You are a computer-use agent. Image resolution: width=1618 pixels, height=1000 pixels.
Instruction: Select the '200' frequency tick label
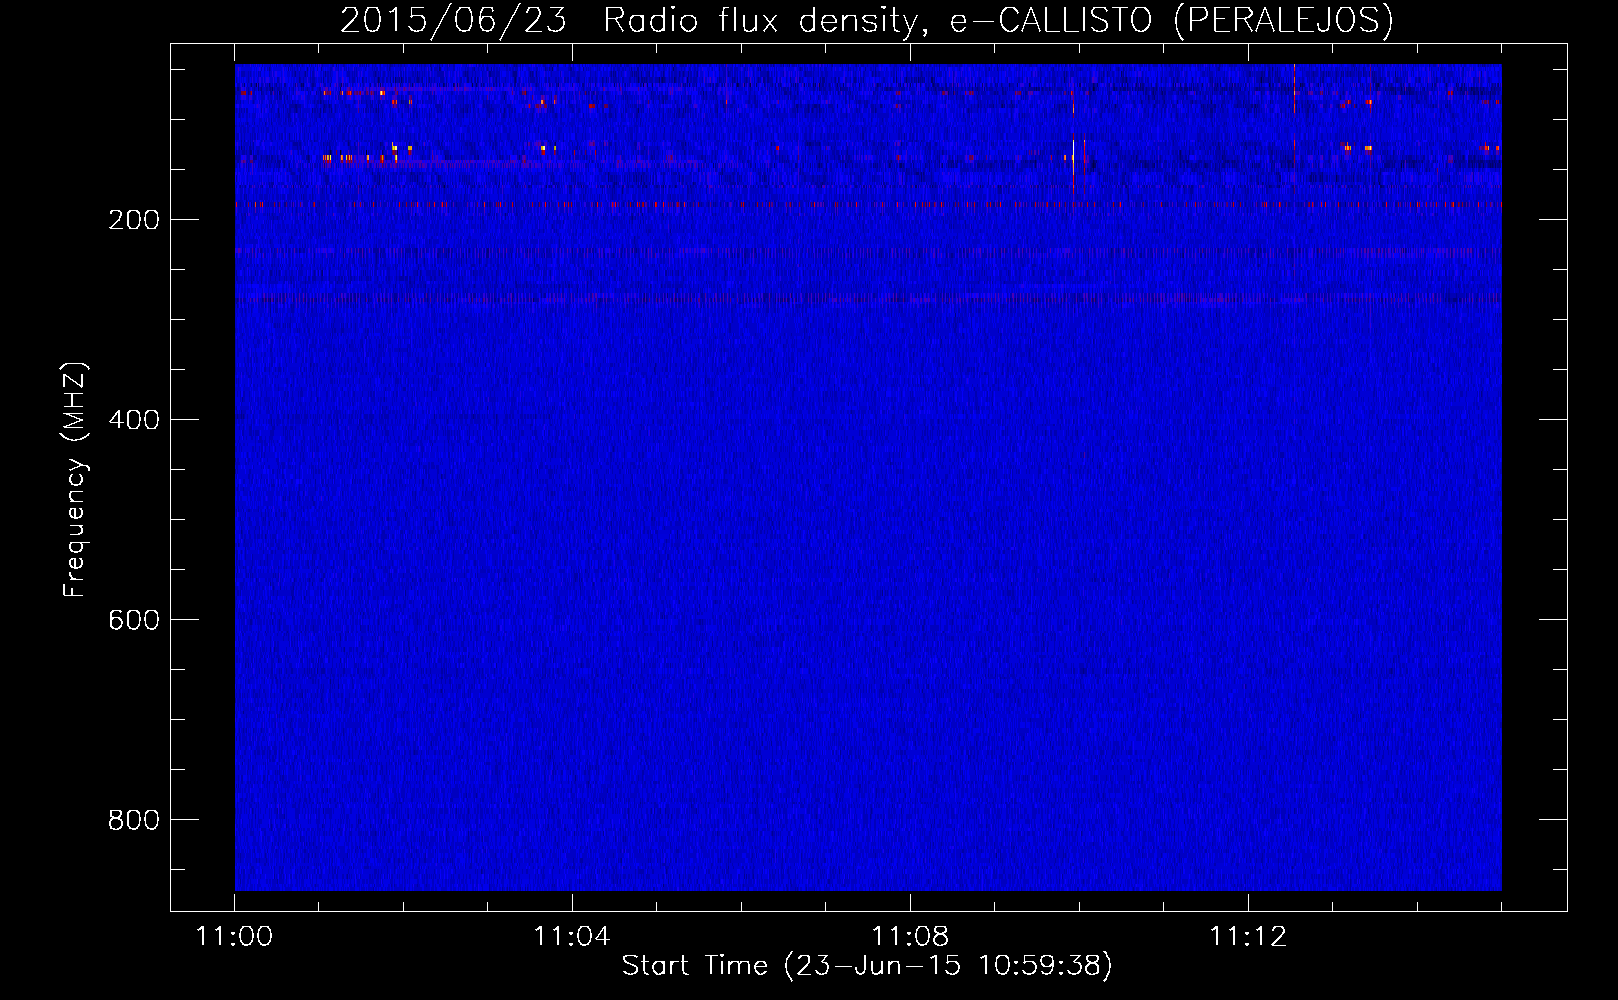coord(134,220)
